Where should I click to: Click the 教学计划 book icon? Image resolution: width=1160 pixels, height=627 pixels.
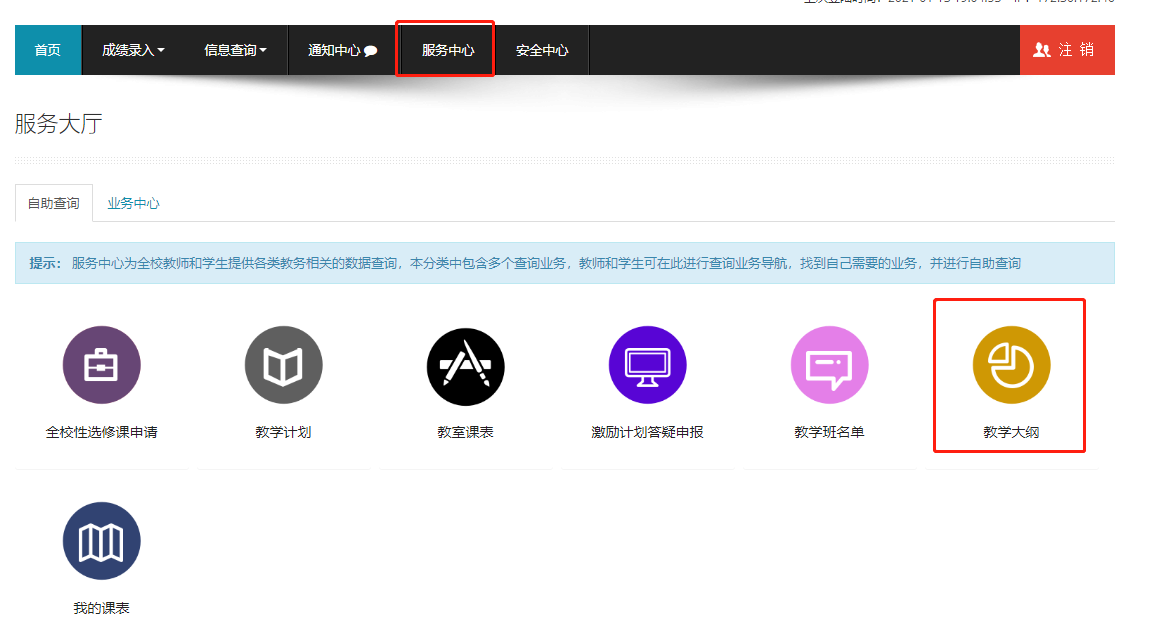(x=283, y=365)
